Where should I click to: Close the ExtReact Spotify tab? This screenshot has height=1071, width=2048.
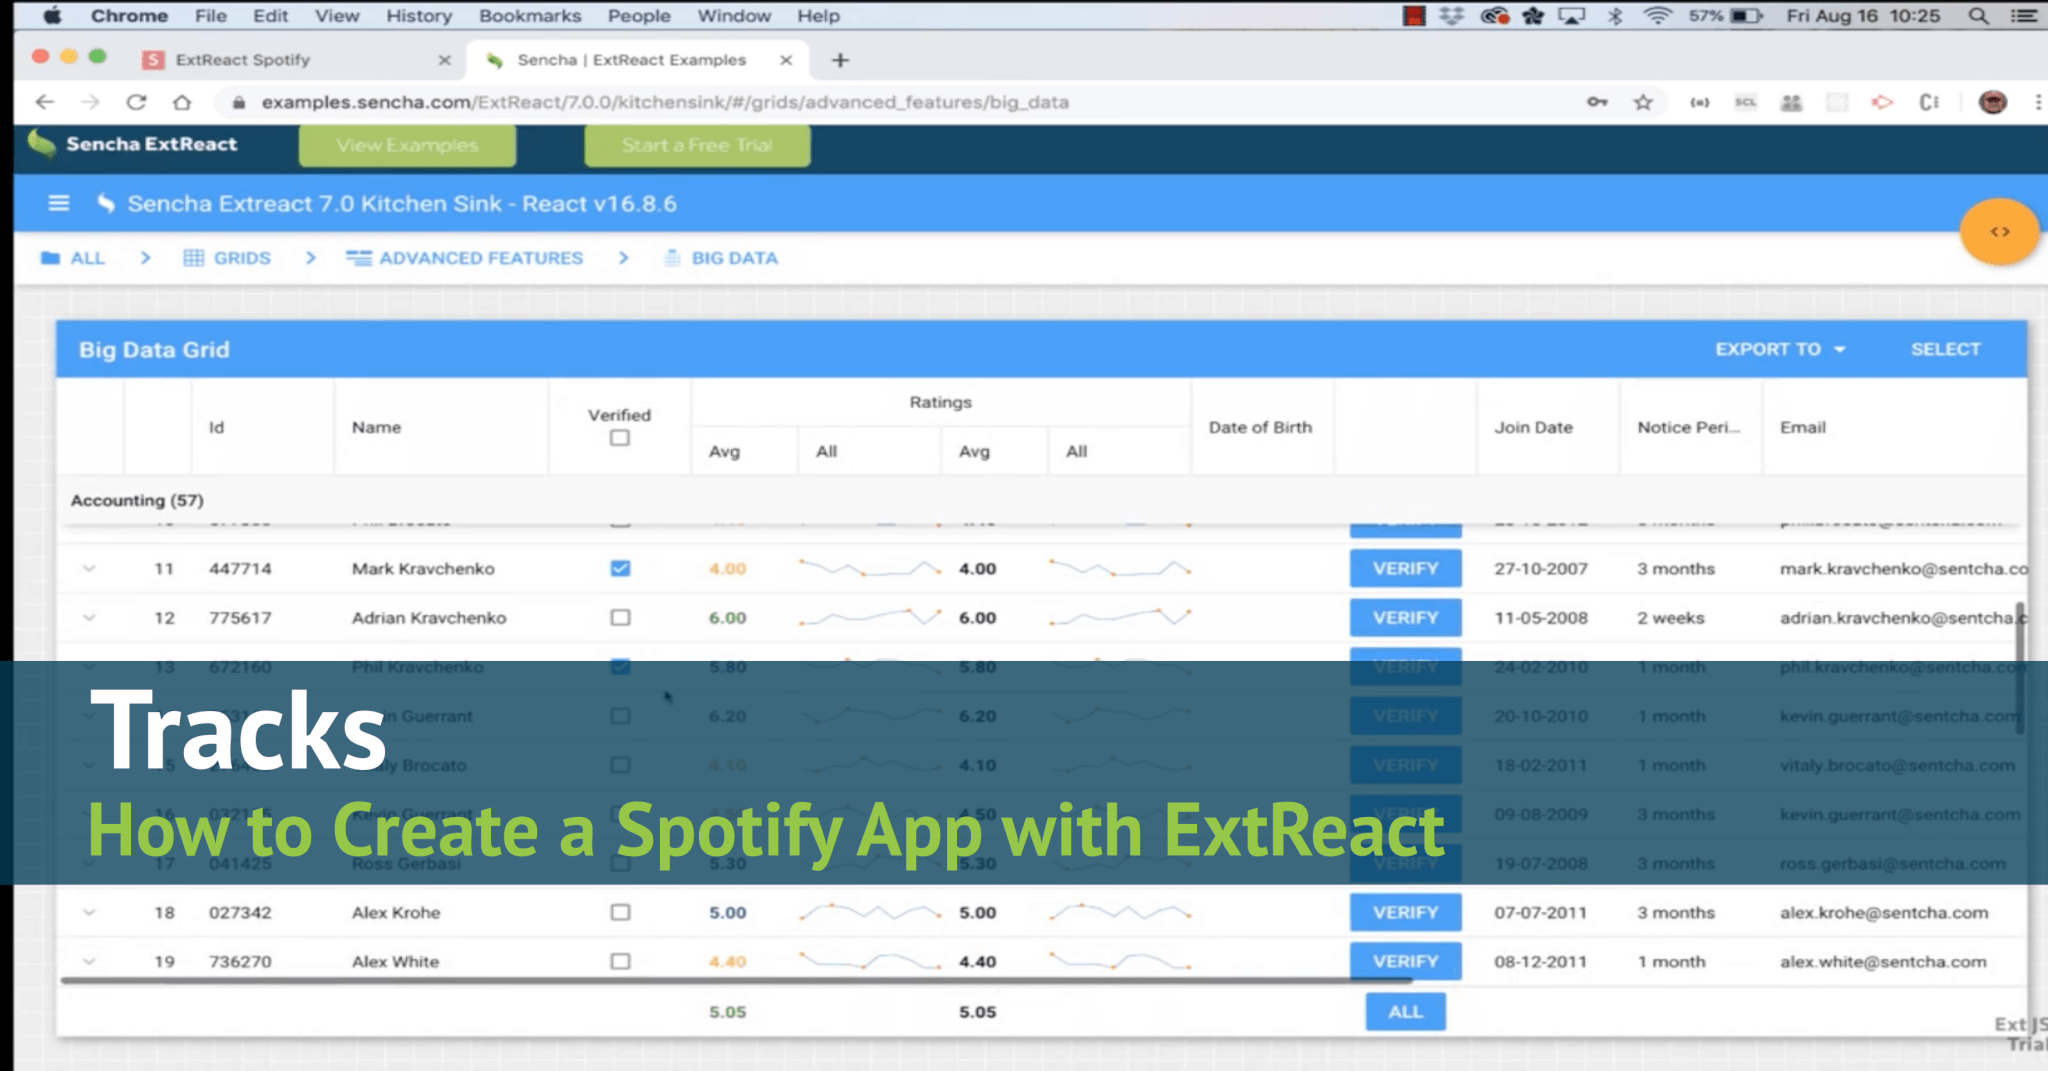coord(445,60)
